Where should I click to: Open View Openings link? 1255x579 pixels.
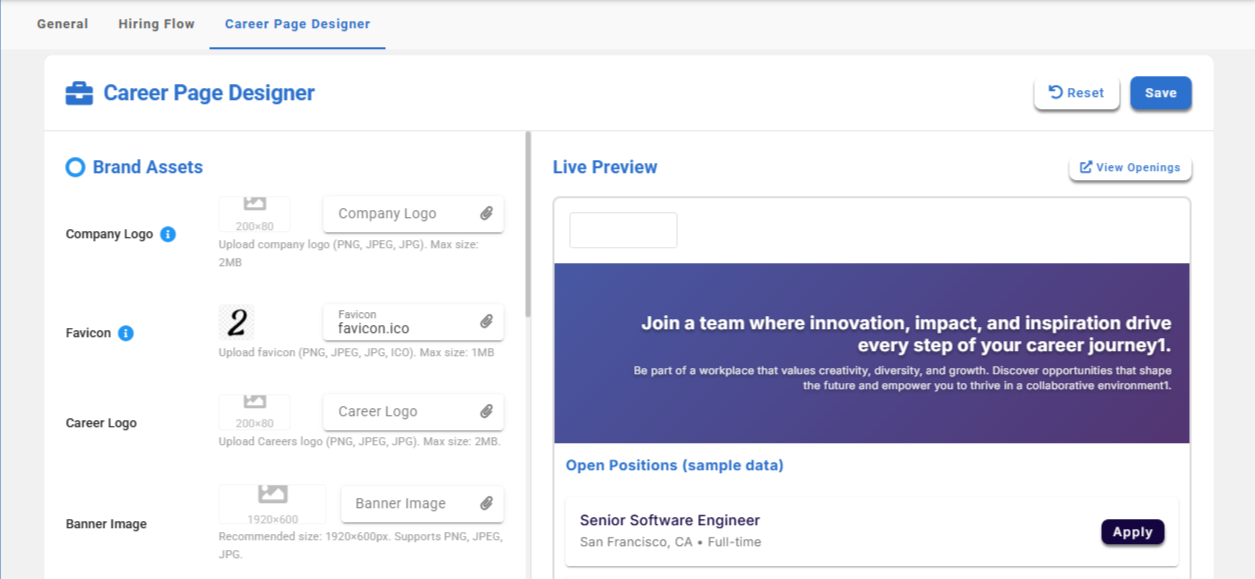(x=1130, y=167)
